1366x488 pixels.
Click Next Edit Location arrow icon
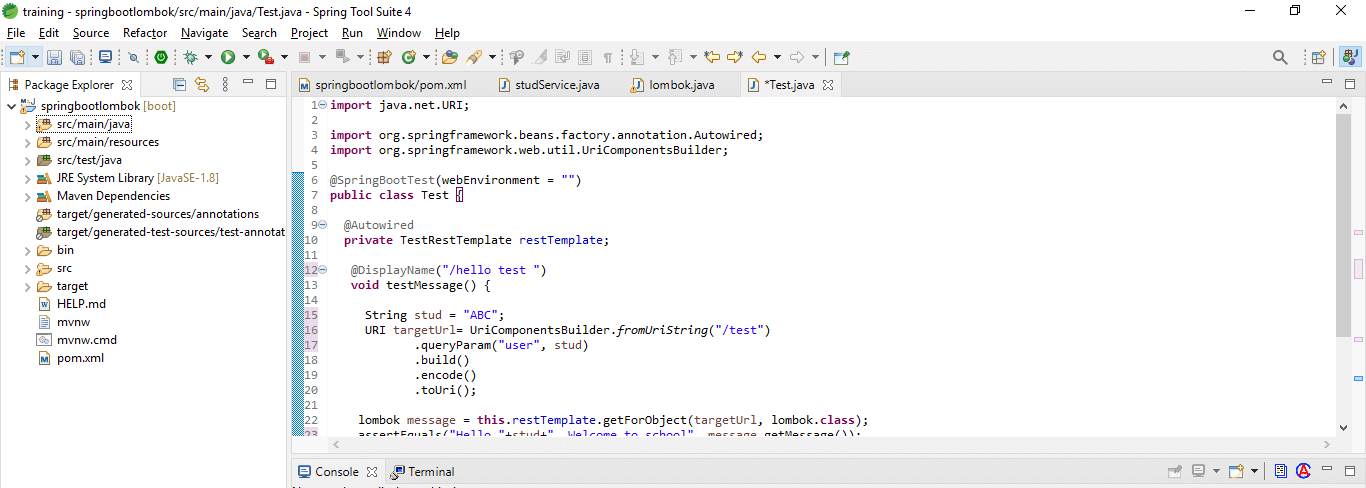(x=735, y=58)
